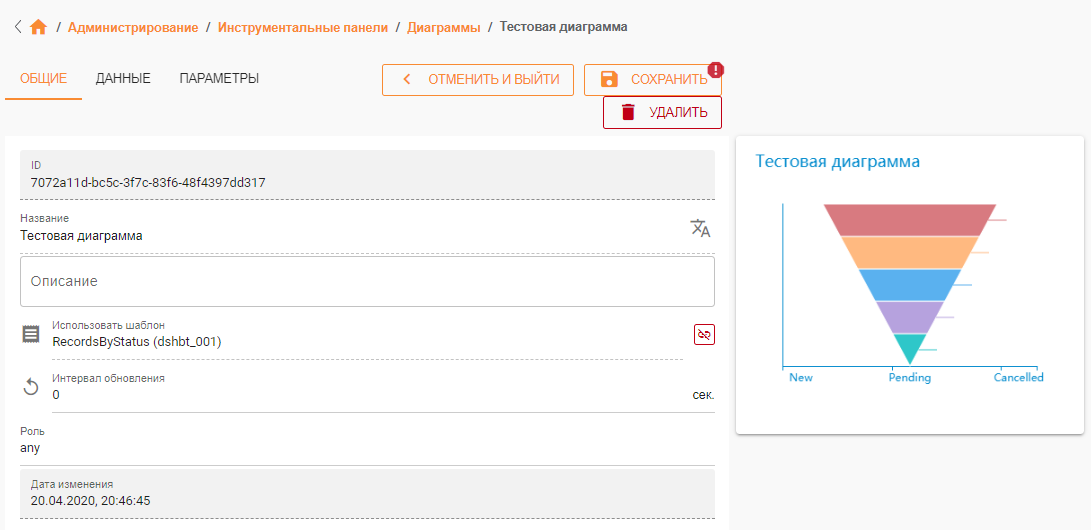Click the red top segment of the funnel chart
The height and width of the screenshot is (530, 1091).
(910, 220)
